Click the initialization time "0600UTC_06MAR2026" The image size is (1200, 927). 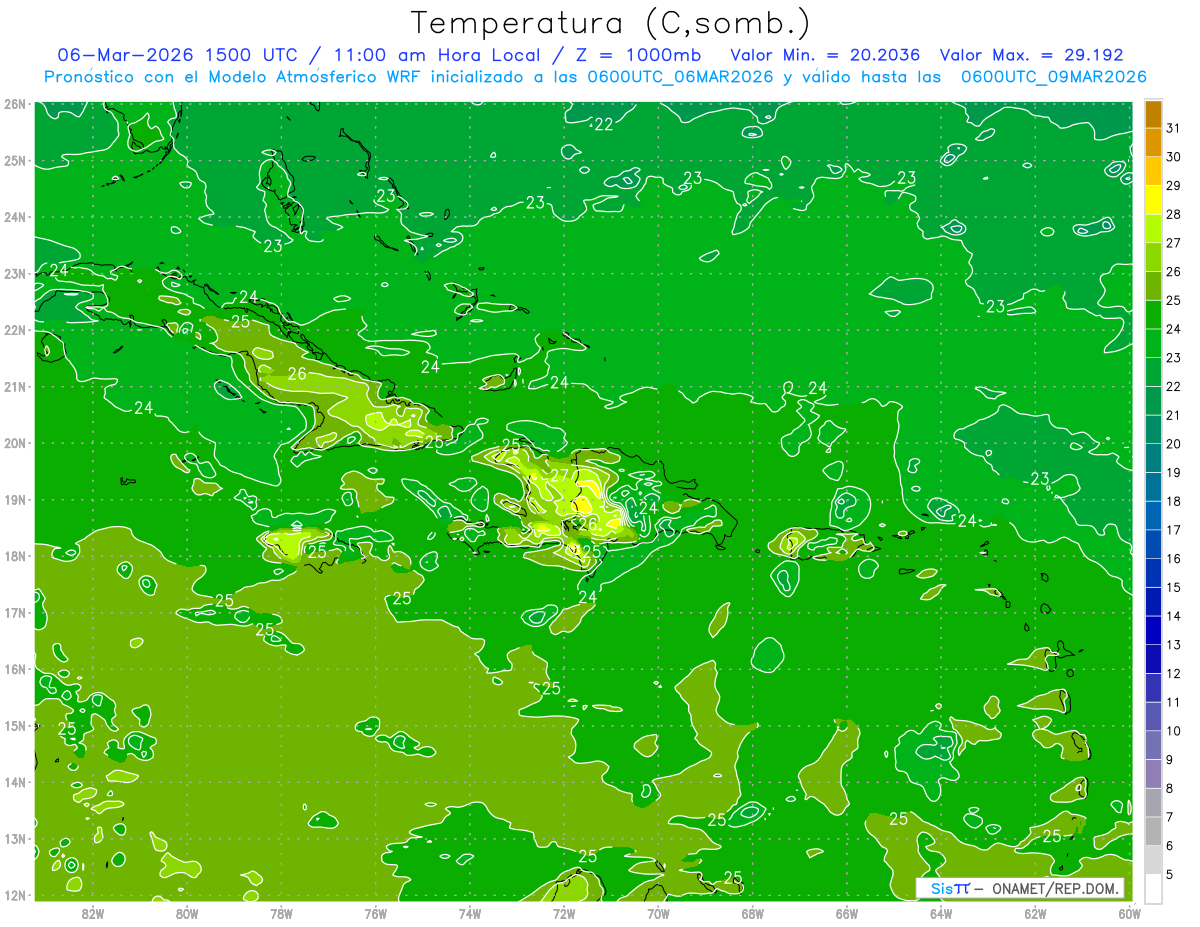(680, 76)
